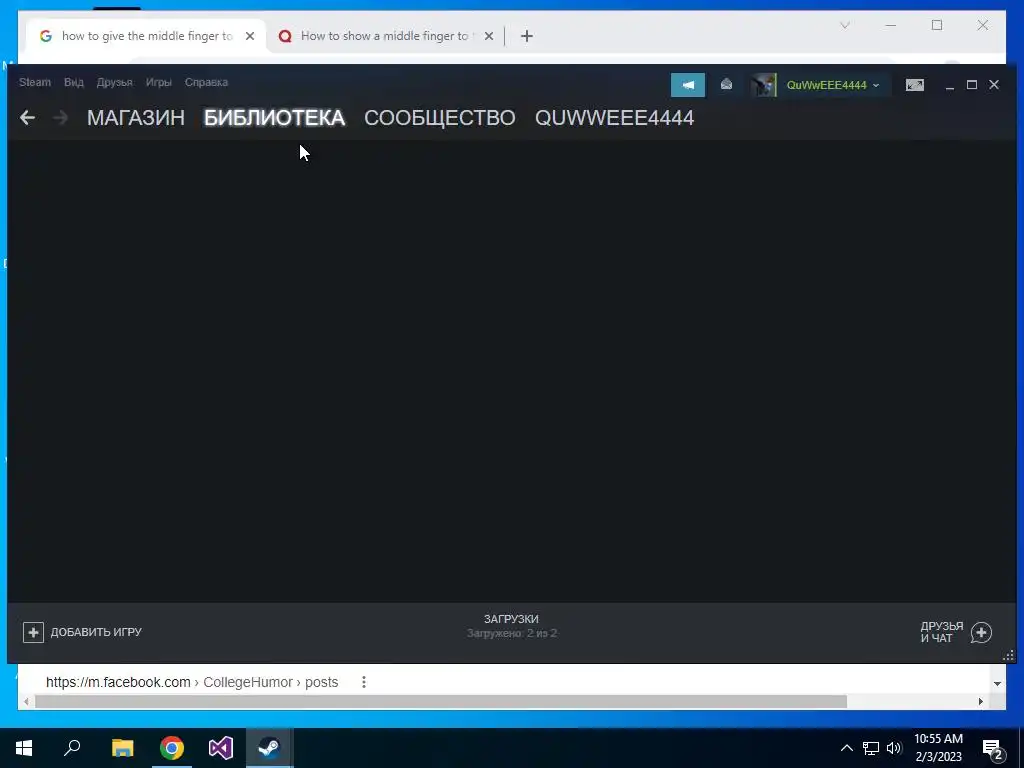Image resolution: width=1024 pixels, height=768 pixels.
Task: Go back with Steam's back arrow
Action: (27, 118)
